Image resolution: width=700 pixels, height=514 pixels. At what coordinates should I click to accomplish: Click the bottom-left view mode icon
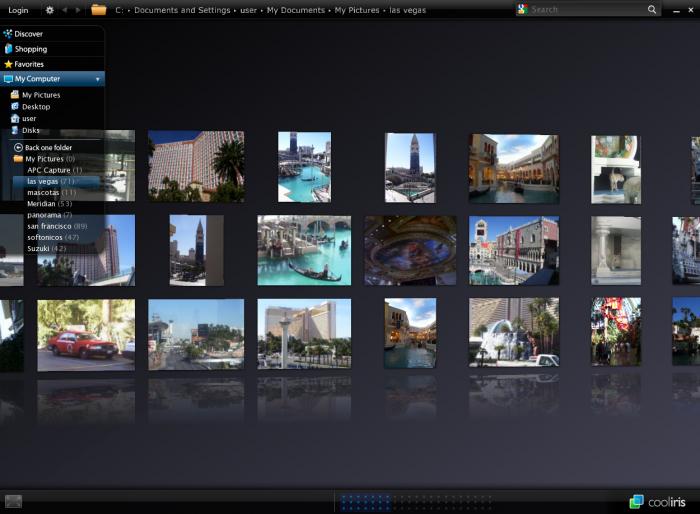pos(13,501)
